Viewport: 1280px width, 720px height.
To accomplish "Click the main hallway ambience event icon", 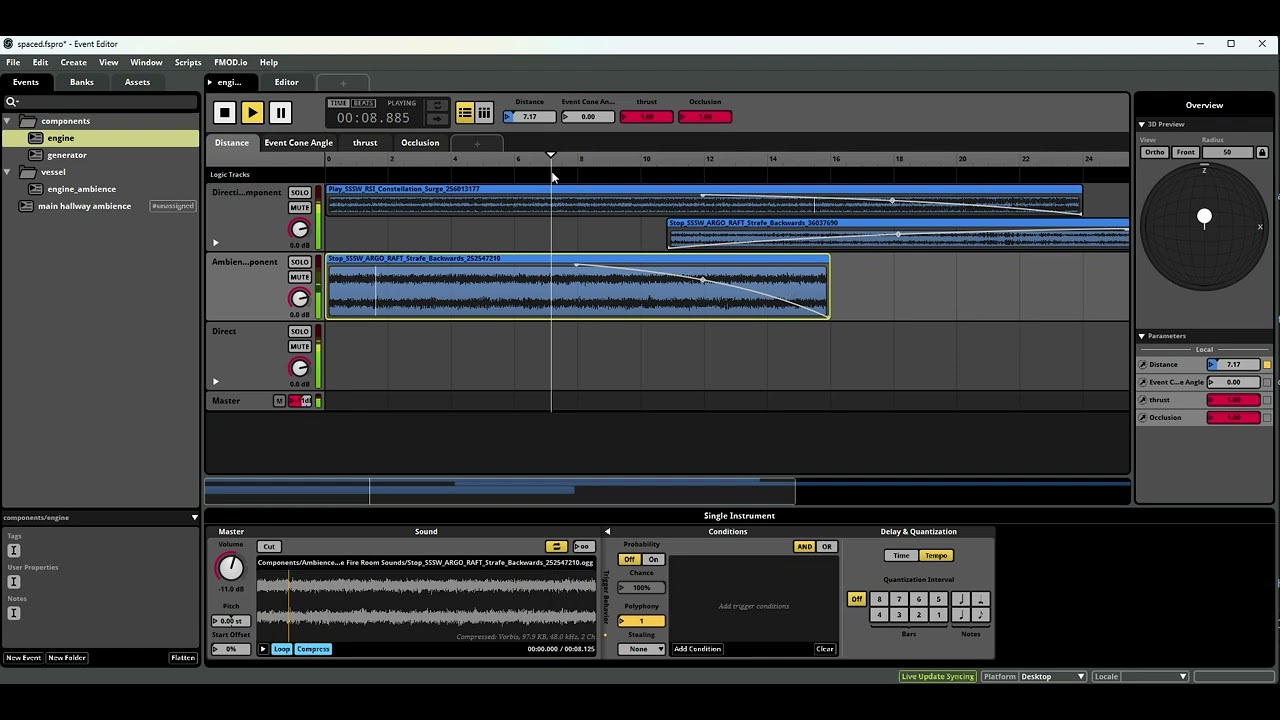I will (26, 206).
